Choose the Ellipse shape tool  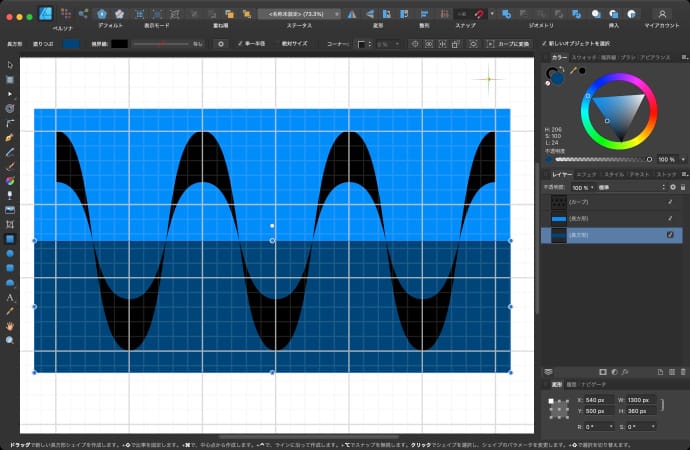10,253
